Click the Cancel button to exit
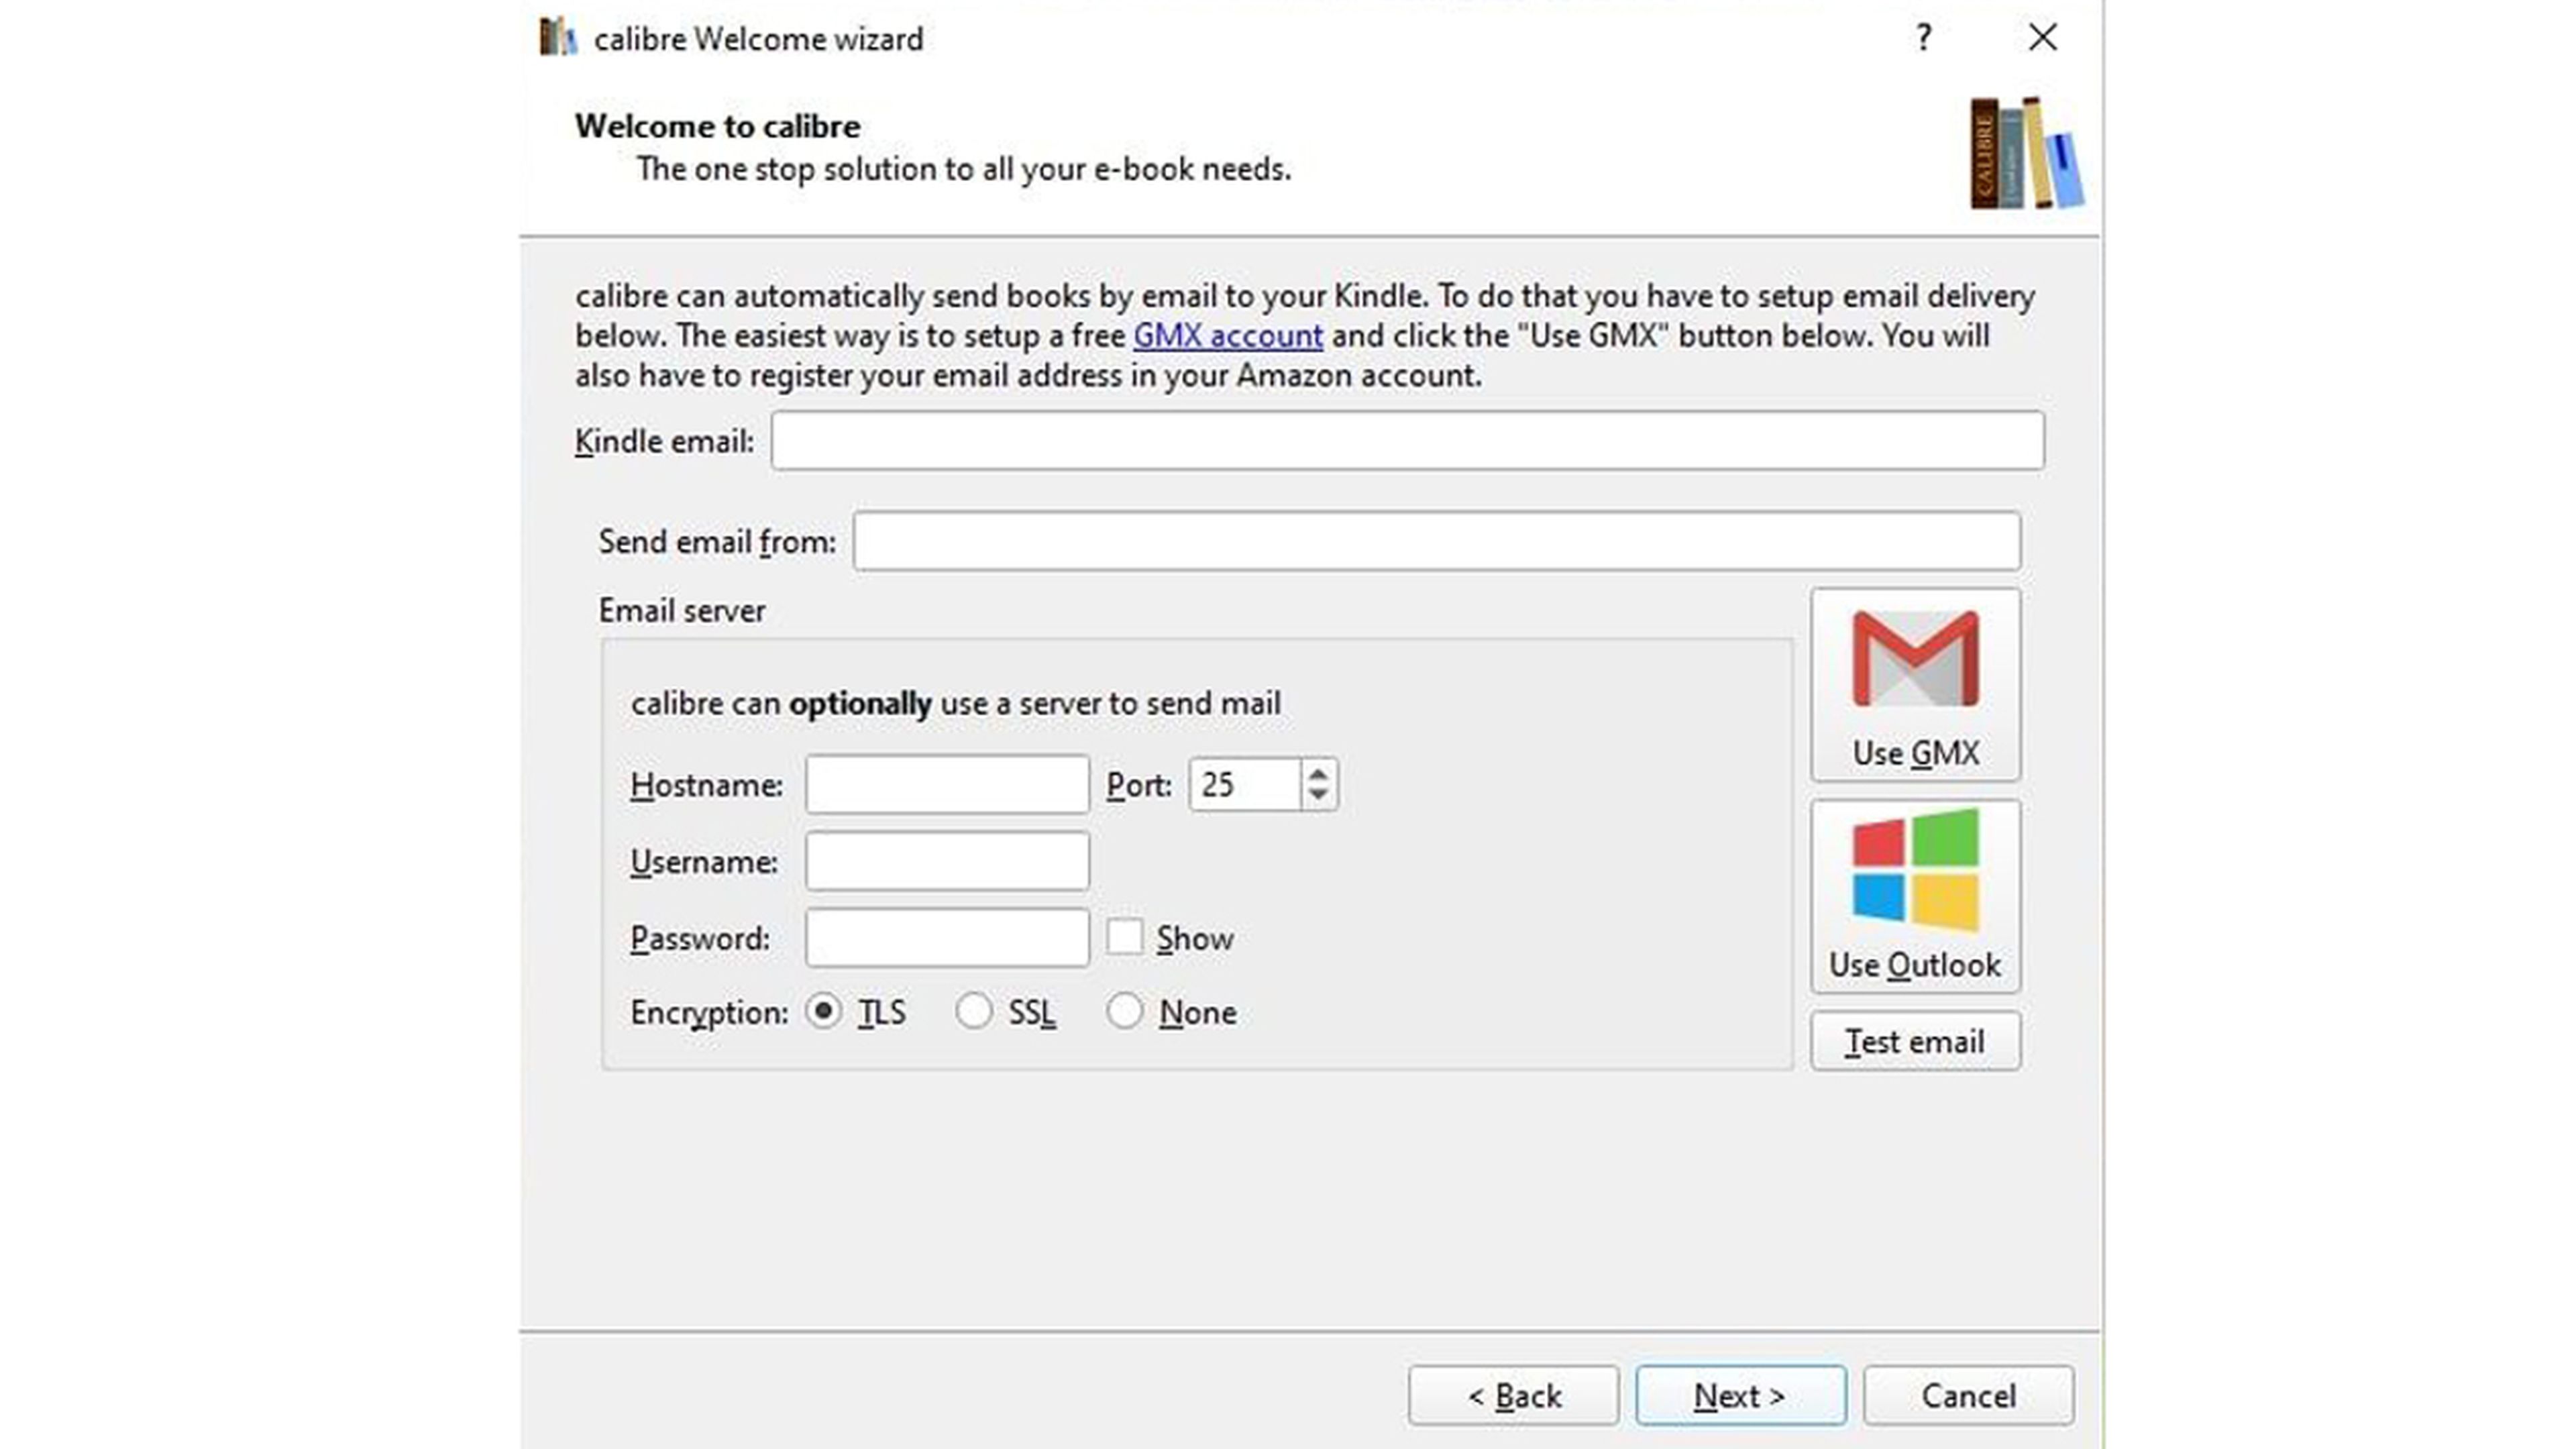 (x=1969, y=1394)
